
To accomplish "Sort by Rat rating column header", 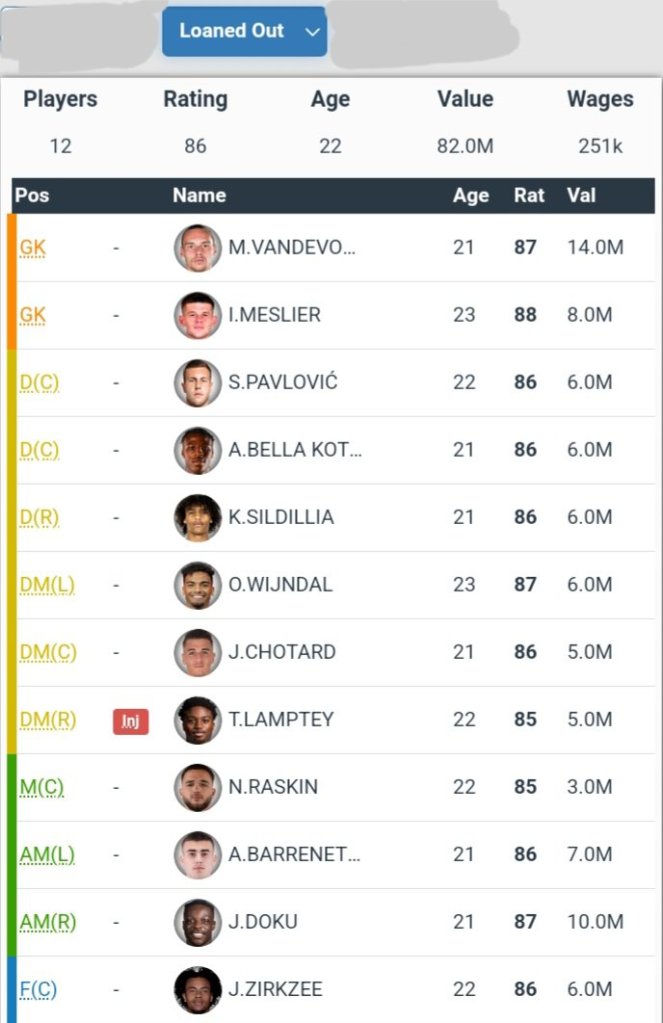I will tap(529, 195).
